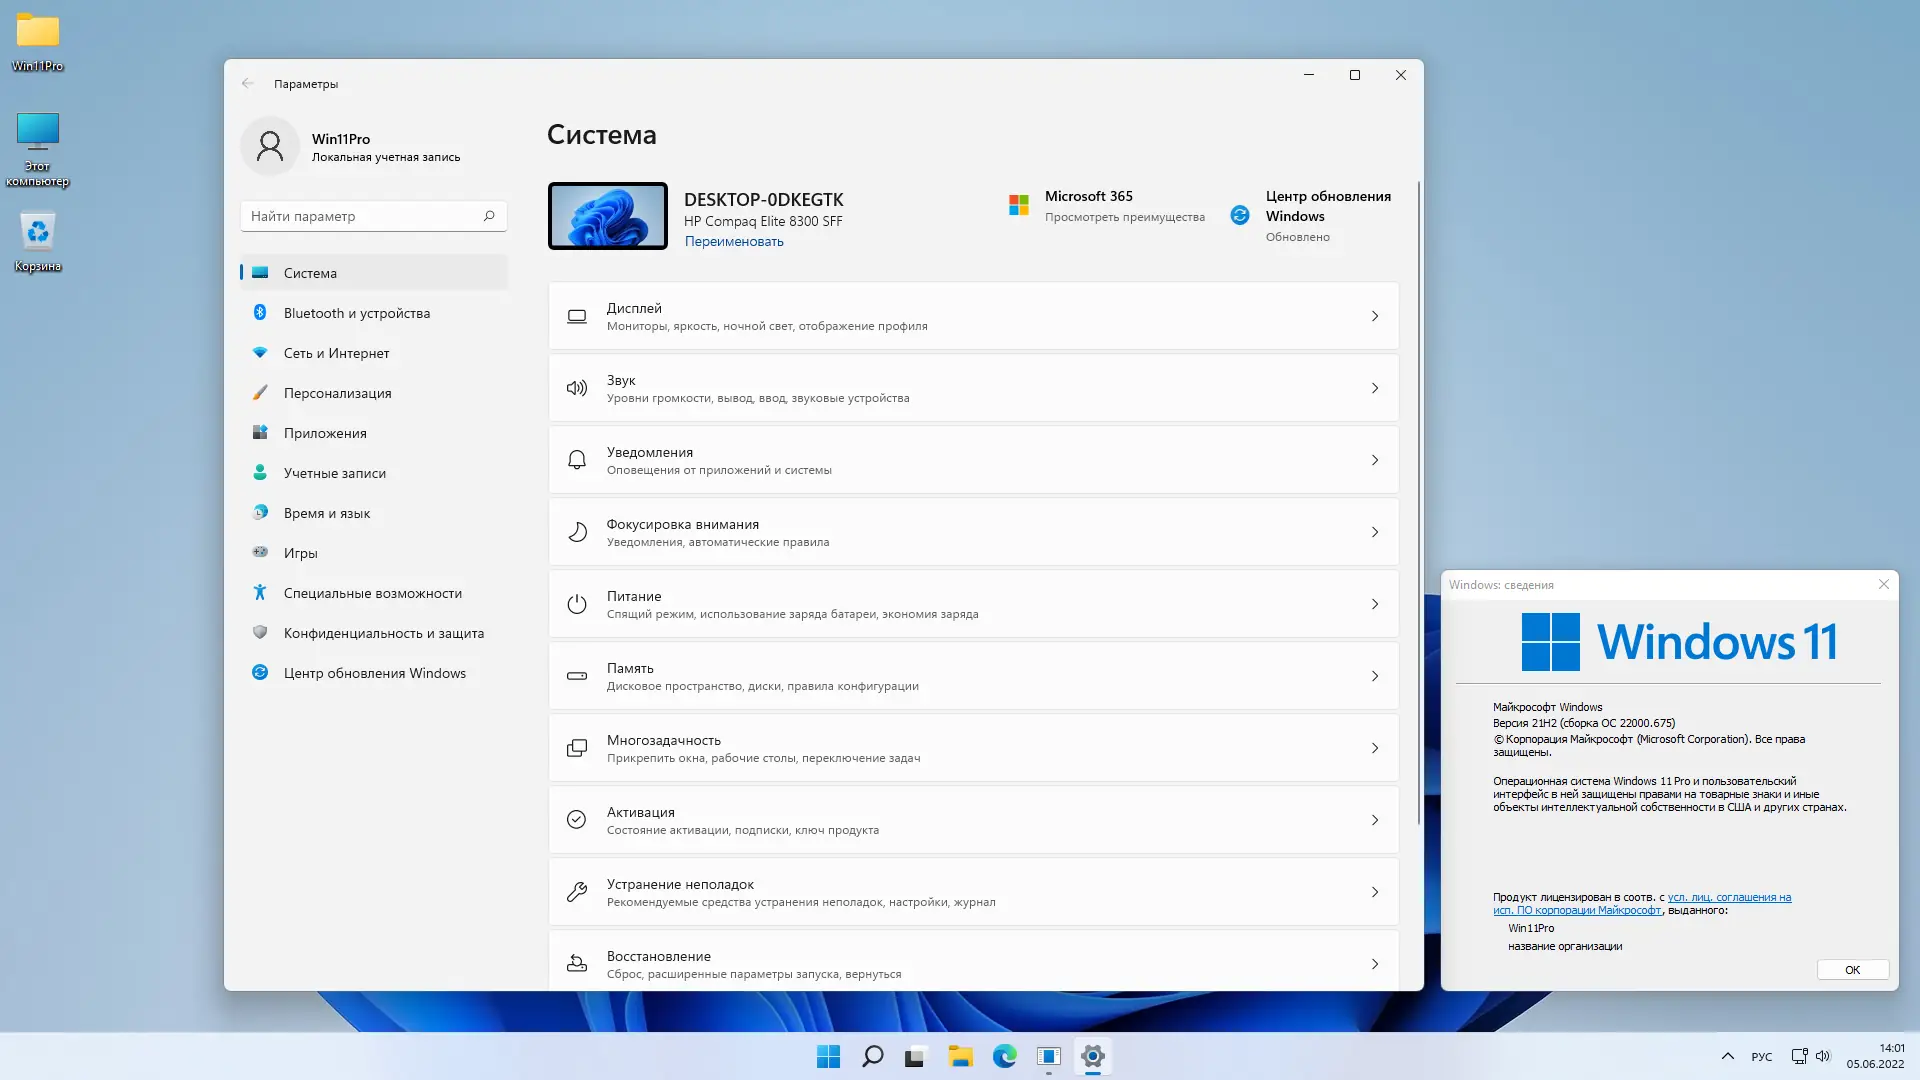
Task: Open the Игры category
Action: pos(300,553)
